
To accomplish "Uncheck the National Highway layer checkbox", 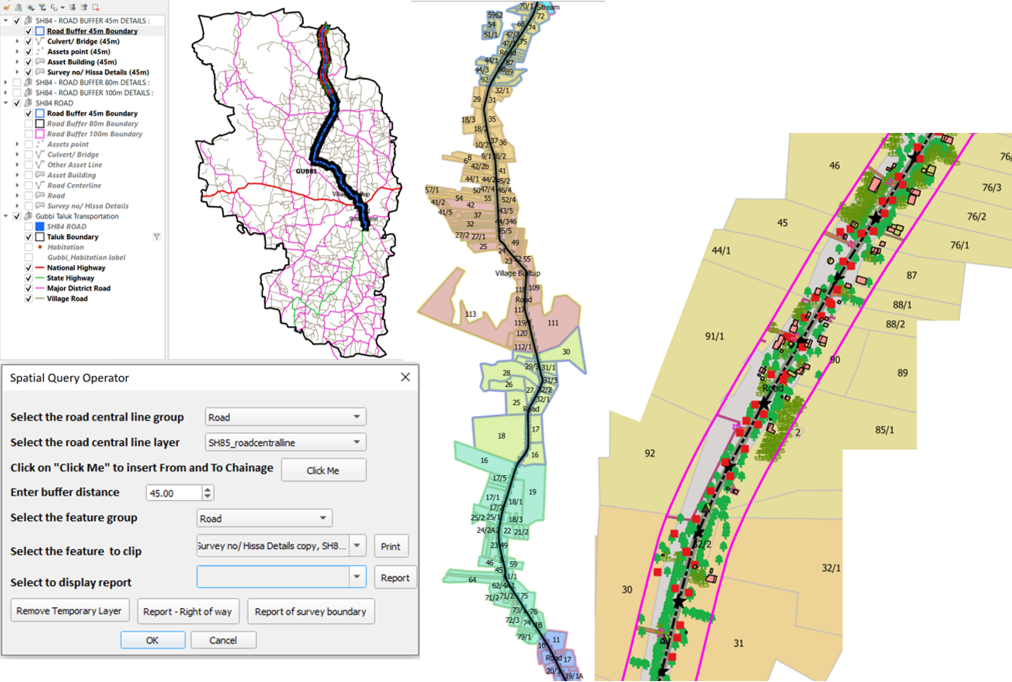I will (29, 268).
